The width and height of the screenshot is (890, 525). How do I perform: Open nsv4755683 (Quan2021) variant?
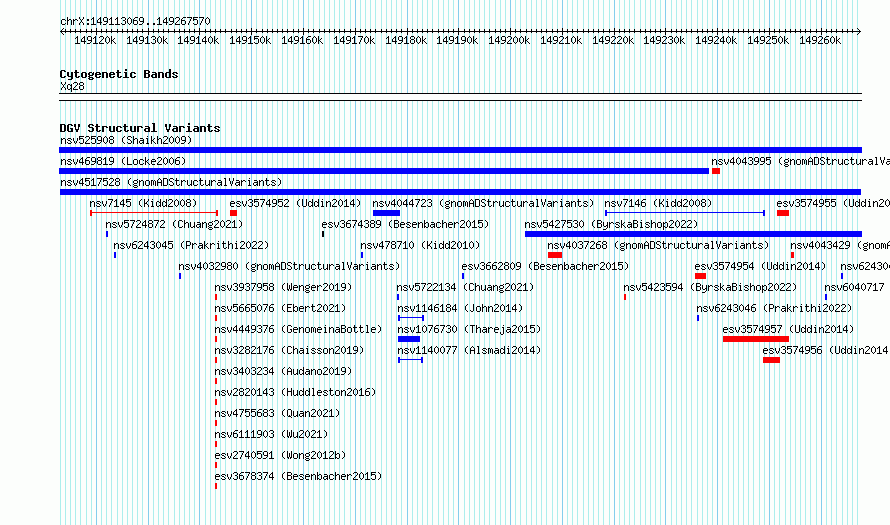[277, 413]
